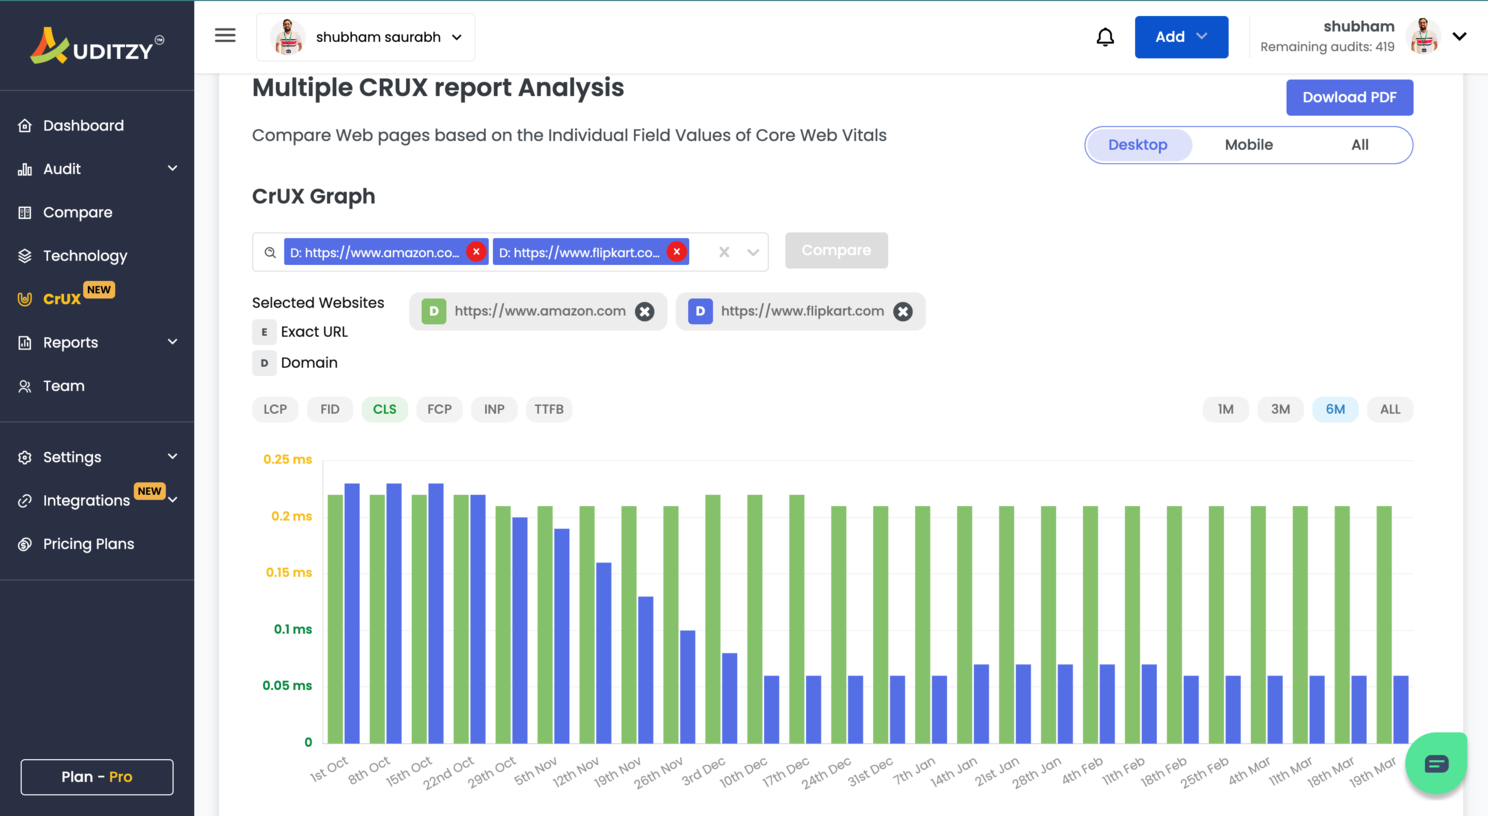Click green D badge for amazon
This screenshot has height=816, width=1488.
click(434, 312)
